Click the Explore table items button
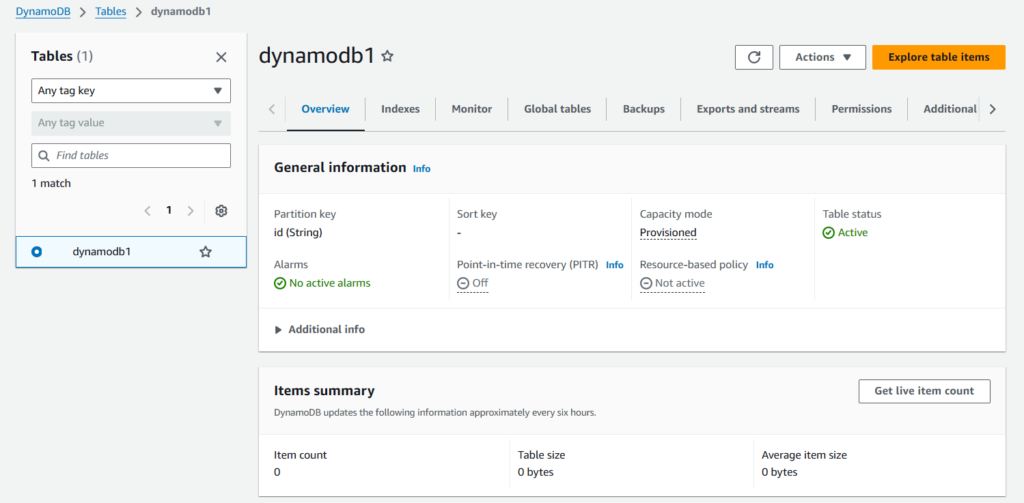 click(x=938, y=57)
